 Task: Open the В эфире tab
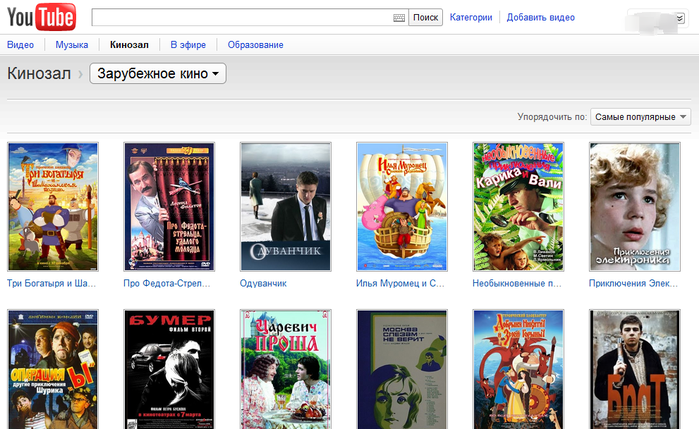pos(188,45)
